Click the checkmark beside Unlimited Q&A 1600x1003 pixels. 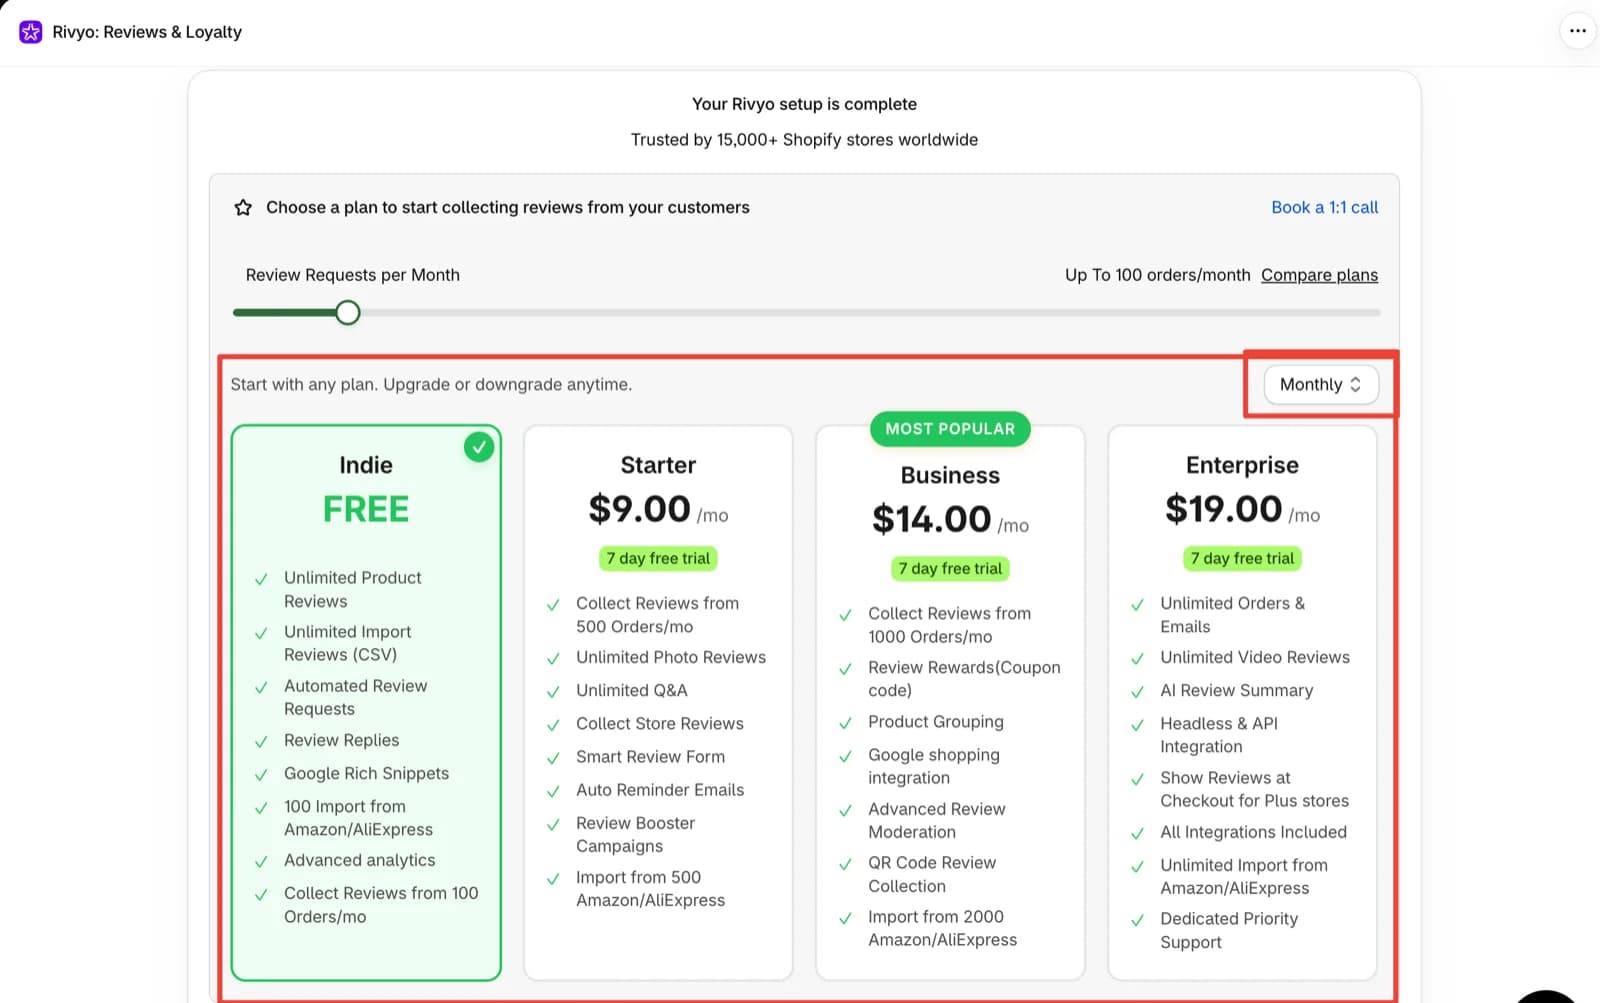(553, 692)
